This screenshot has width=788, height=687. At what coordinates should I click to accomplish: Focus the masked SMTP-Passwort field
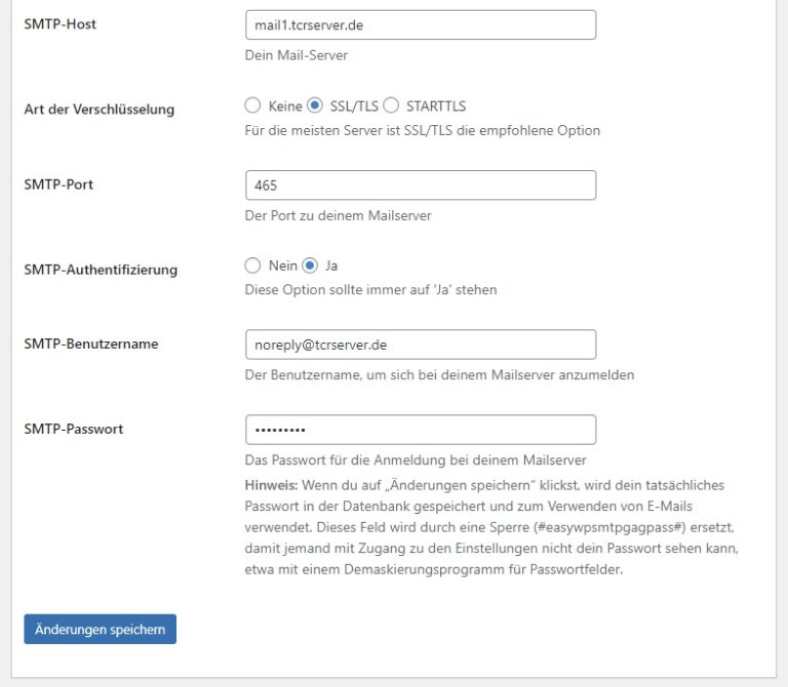420,430
